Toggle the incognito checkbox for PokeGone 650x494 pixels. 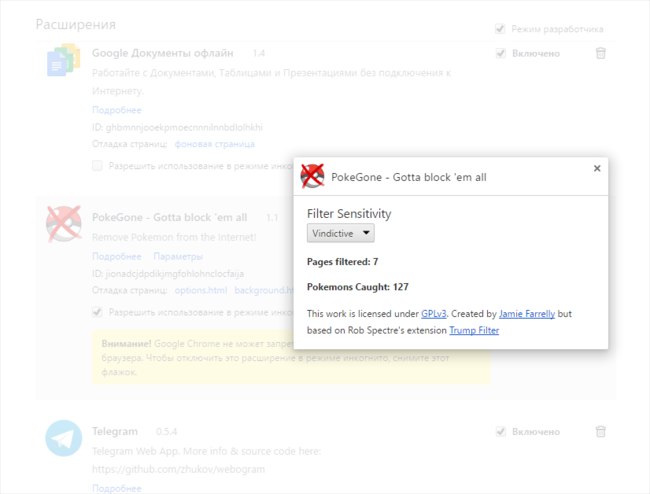[97, 312]
